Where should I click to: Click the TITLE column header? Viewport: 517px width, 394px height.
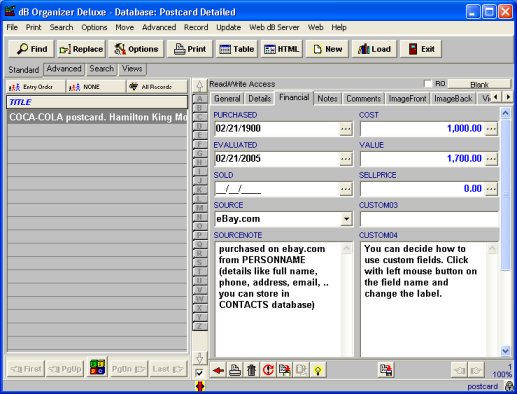click(x=97, y=102)
